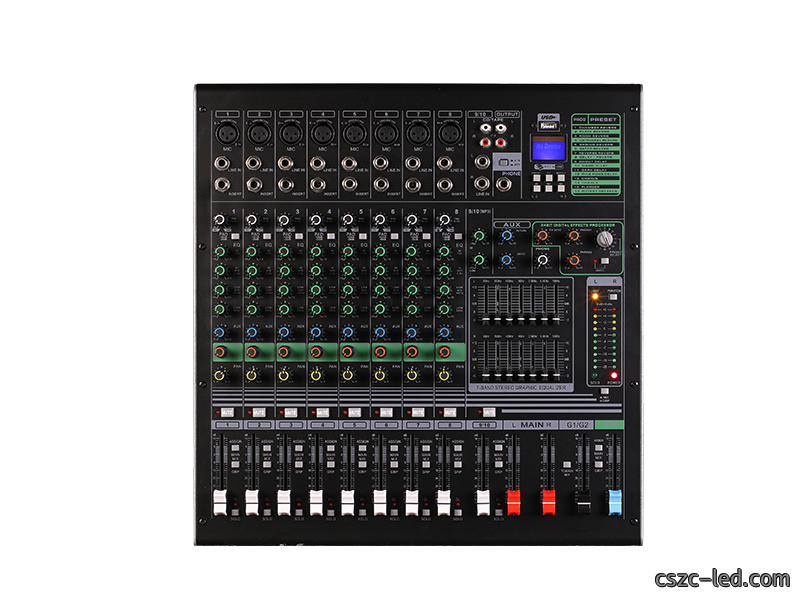This screenshot has height=600, width=800.
Task: Toggle channel 4 GRP assign button
Action: pos(331,464)
